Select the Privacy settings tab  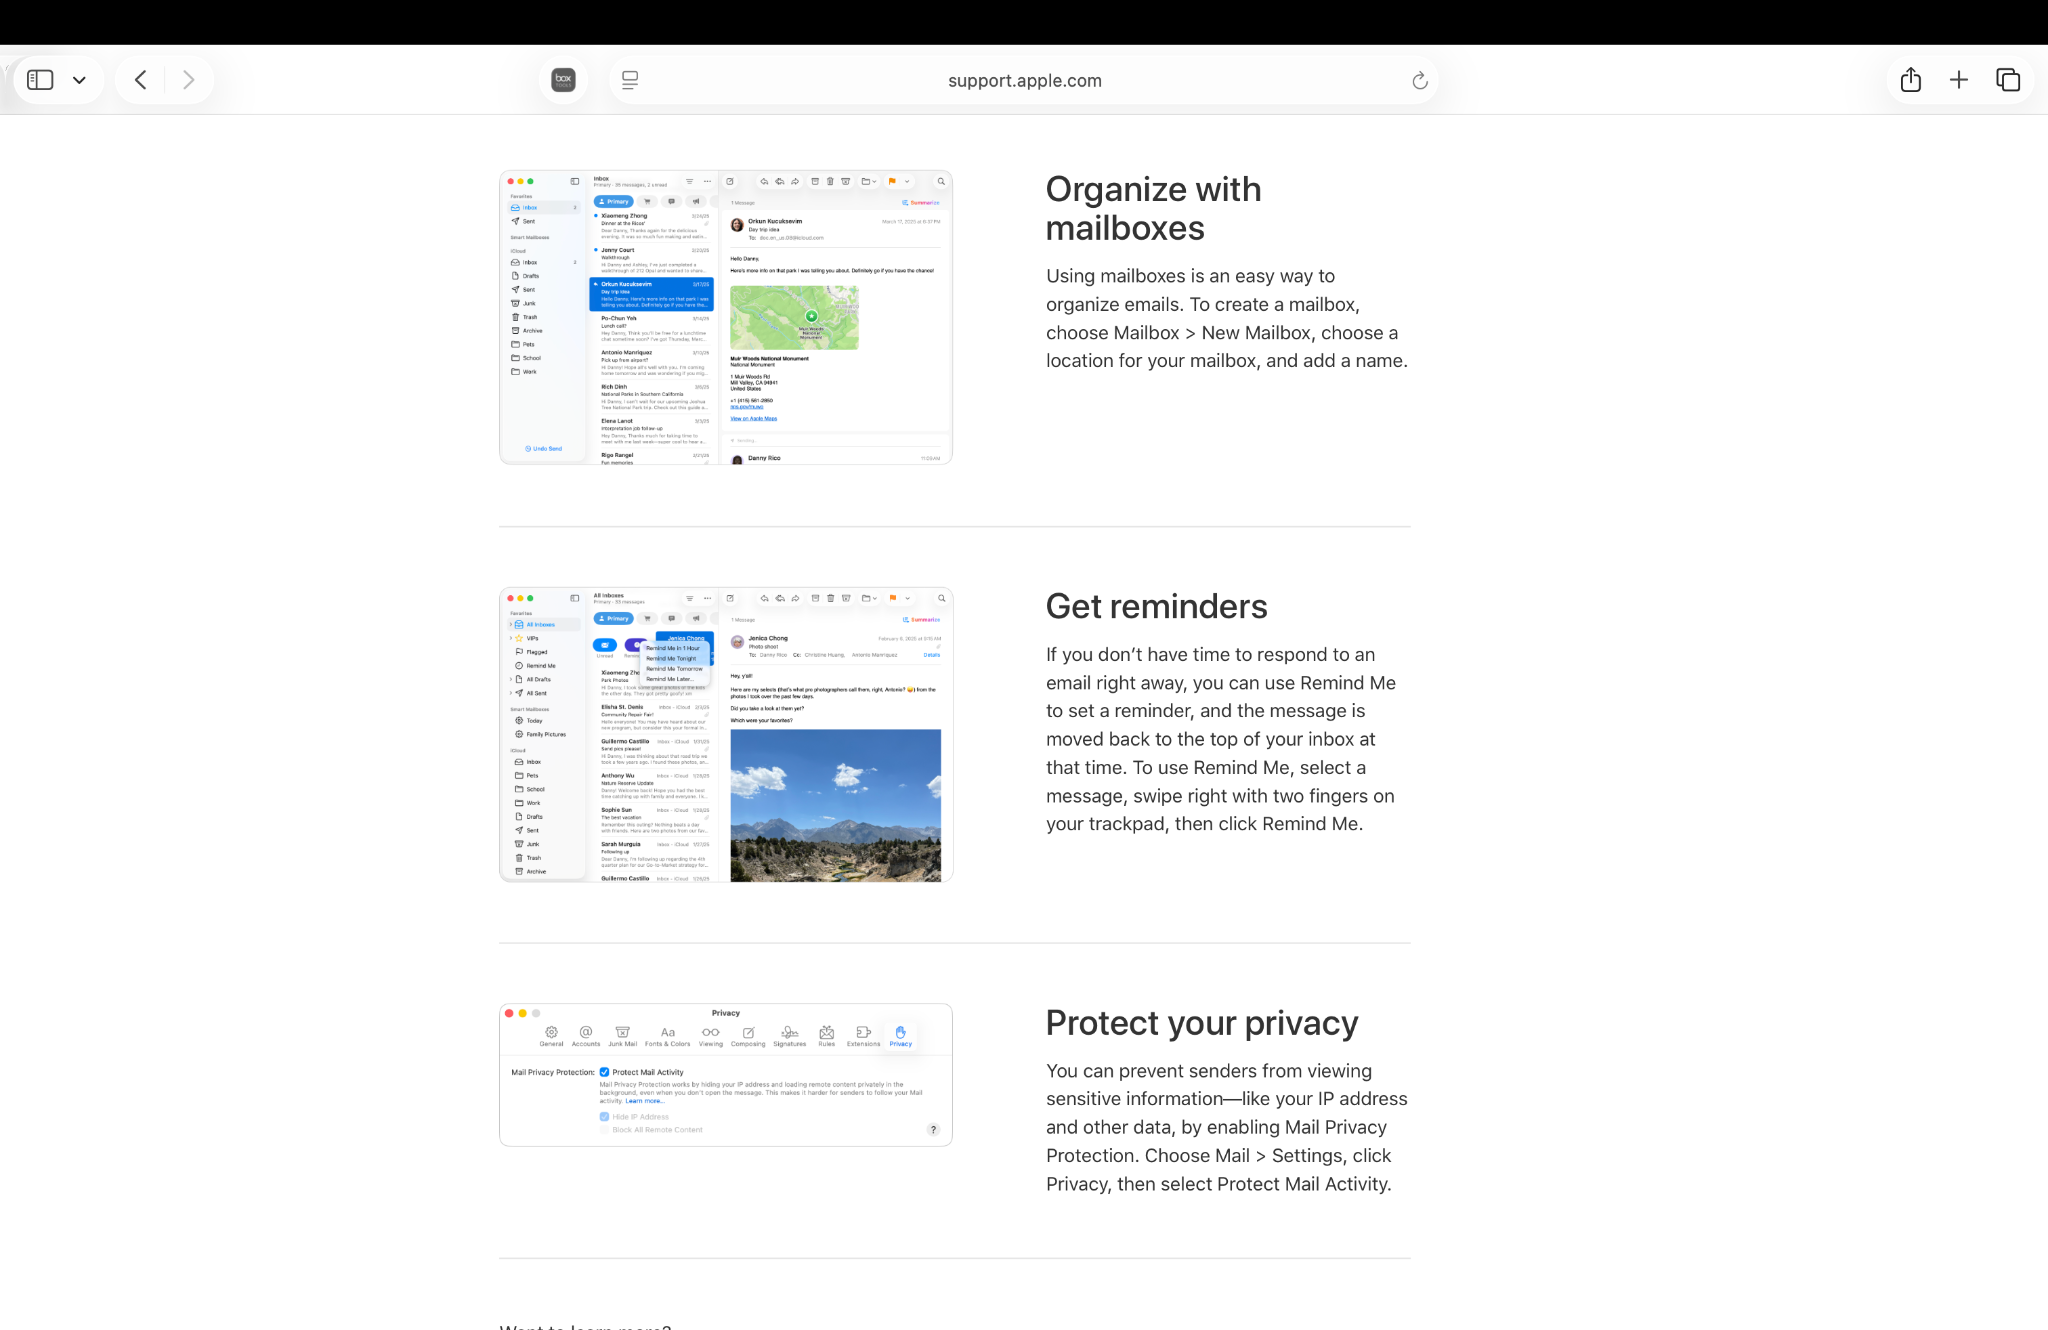(900, 1036)
